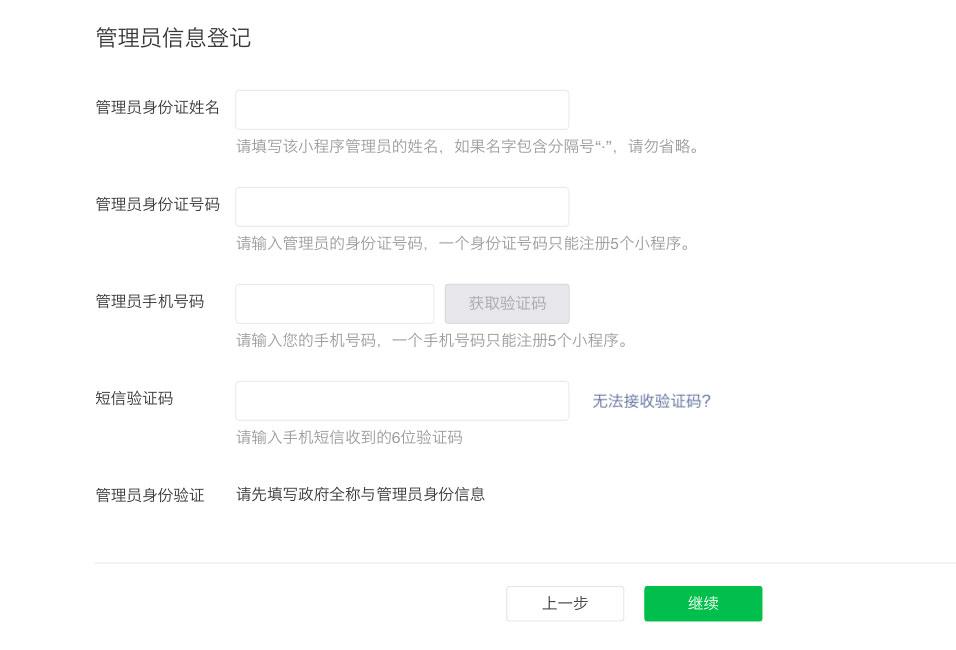956x650 pixels.
Task: Click the 管理员信息登记 page title
Action: pyautogui.click(x=174, y=38)
